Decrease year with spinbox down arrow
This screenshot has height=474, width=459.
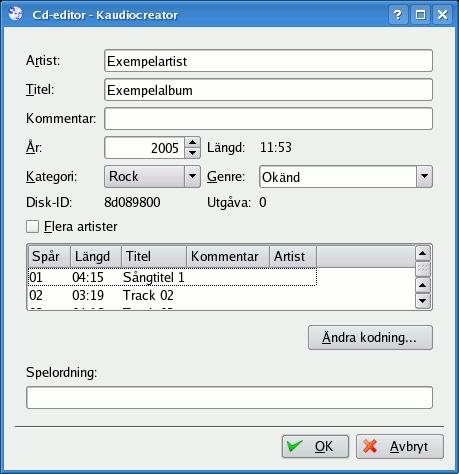(192, 153)
